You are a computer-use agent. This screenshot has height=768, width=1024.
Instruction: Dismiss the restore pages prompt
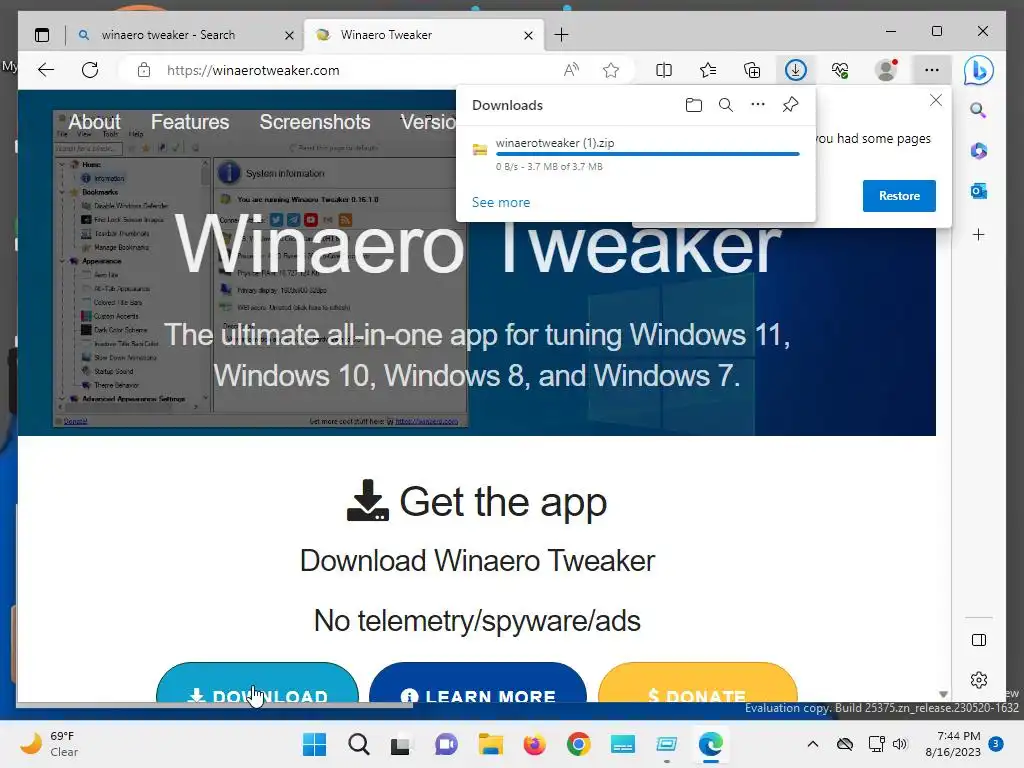click(936, 100)
